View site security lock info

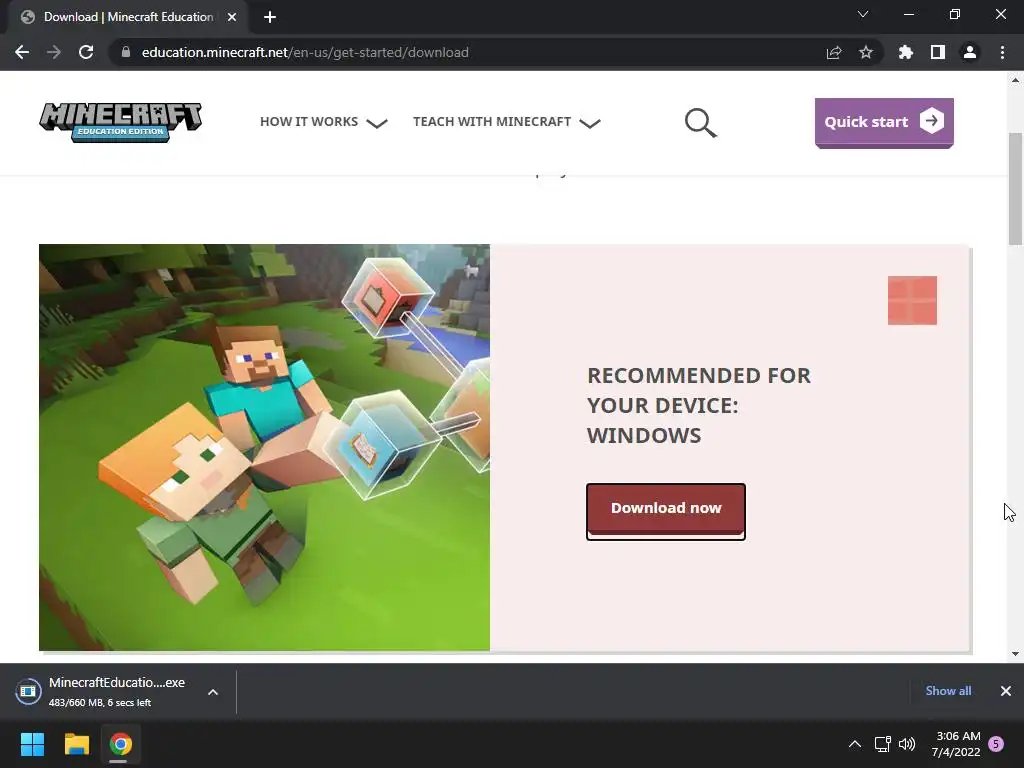pos(126,52)
